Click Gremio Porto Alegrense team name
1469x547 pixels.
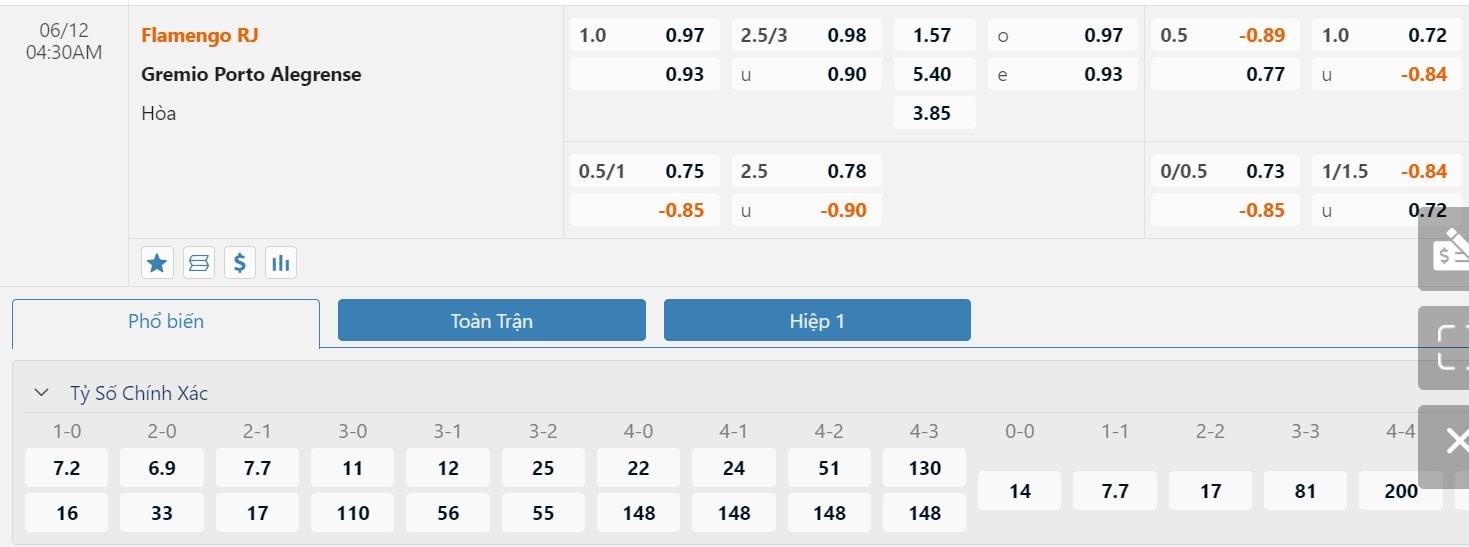click(251, 74)
